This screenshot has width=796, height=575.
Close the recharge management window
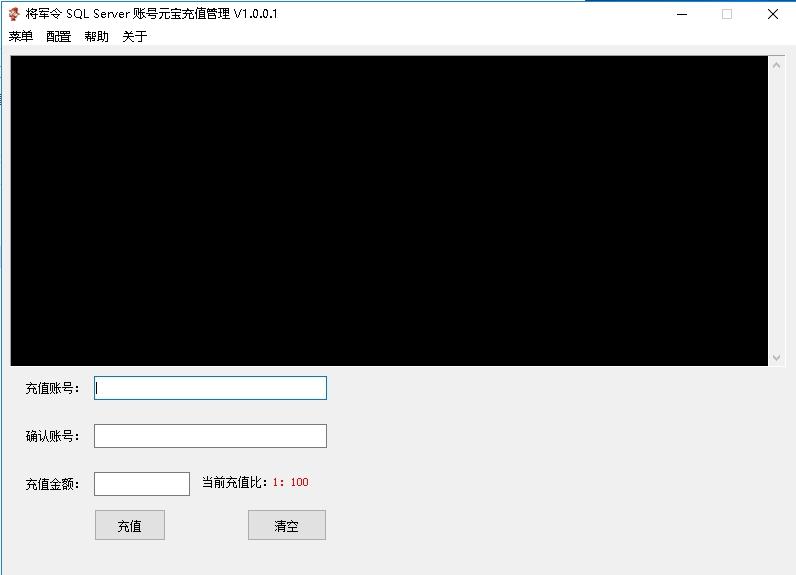click(x=773, y=14)
